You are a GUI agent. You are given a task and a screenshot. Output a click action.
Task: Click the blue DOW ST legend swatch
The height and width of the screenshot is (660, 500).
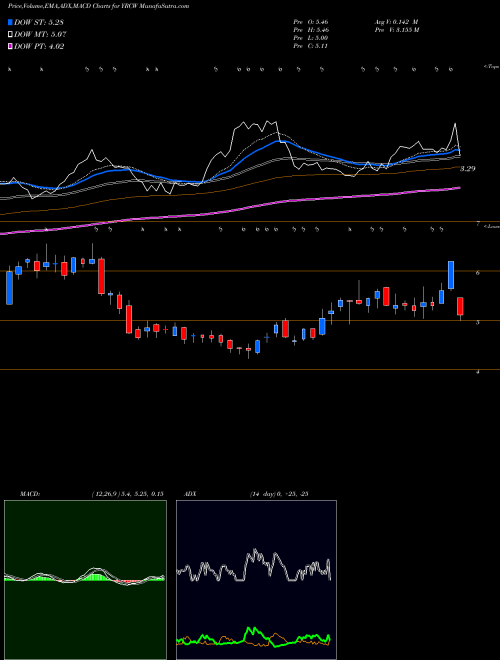11,22
